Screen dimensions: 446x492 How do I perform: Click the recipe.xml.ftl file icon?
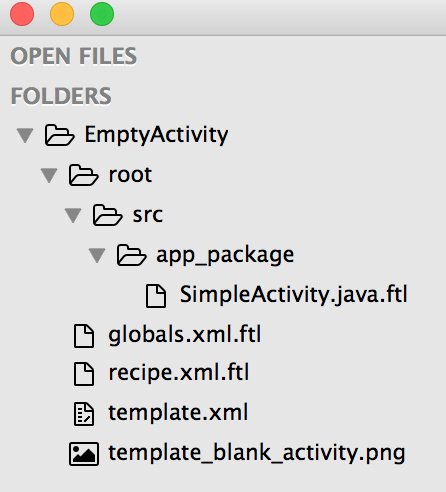(84, 374)
